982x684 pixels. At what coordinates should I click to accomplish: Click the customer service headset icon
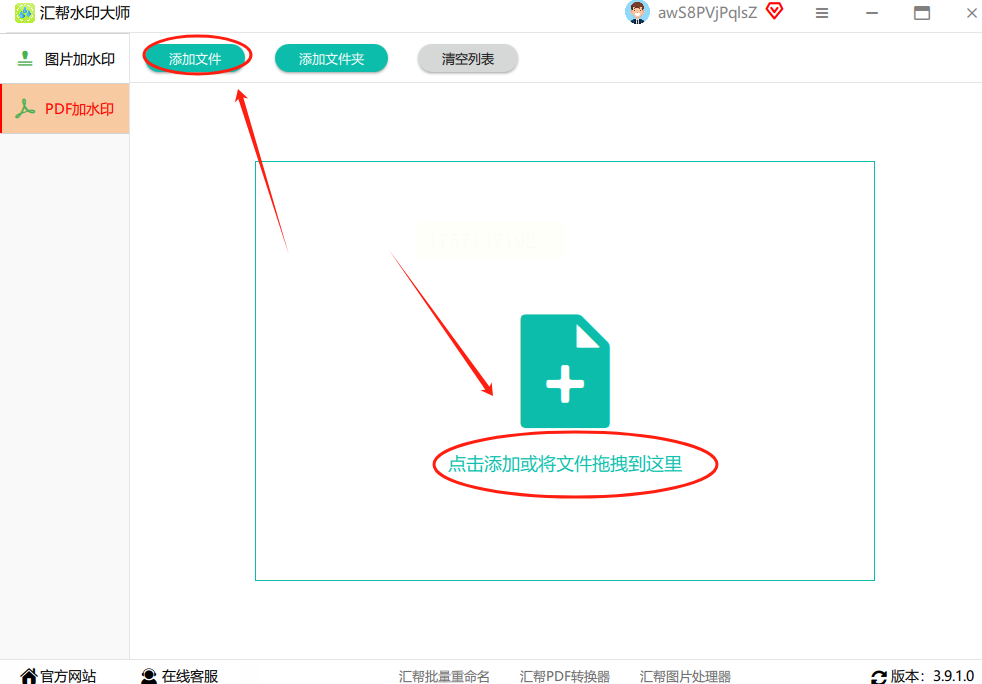(149, 676)
